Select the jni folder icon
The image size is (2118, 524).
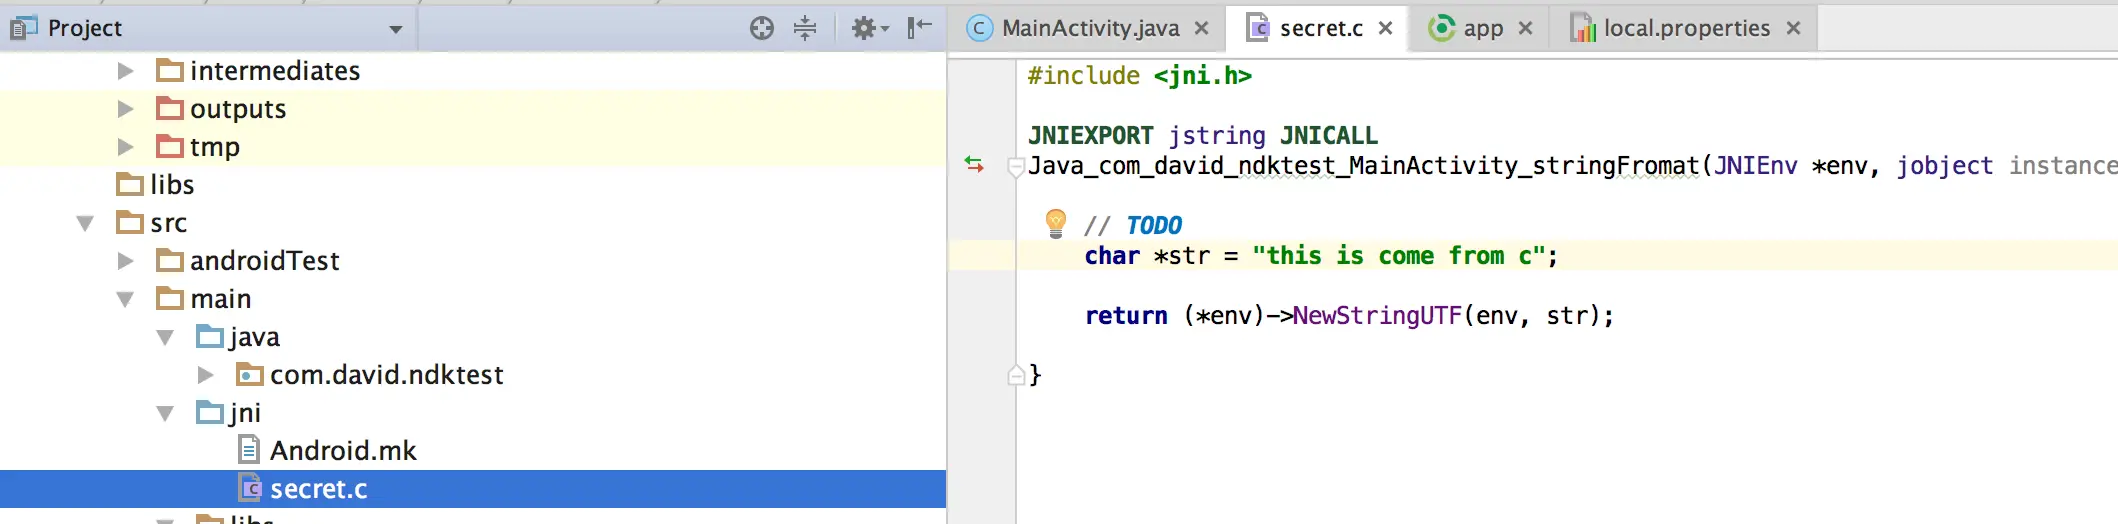pos(210,412)
